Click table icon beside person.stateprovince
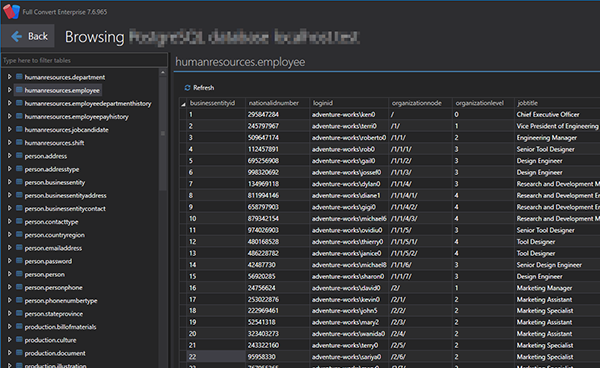Viewport: 600px width, 368px height. tap(19, 313)
